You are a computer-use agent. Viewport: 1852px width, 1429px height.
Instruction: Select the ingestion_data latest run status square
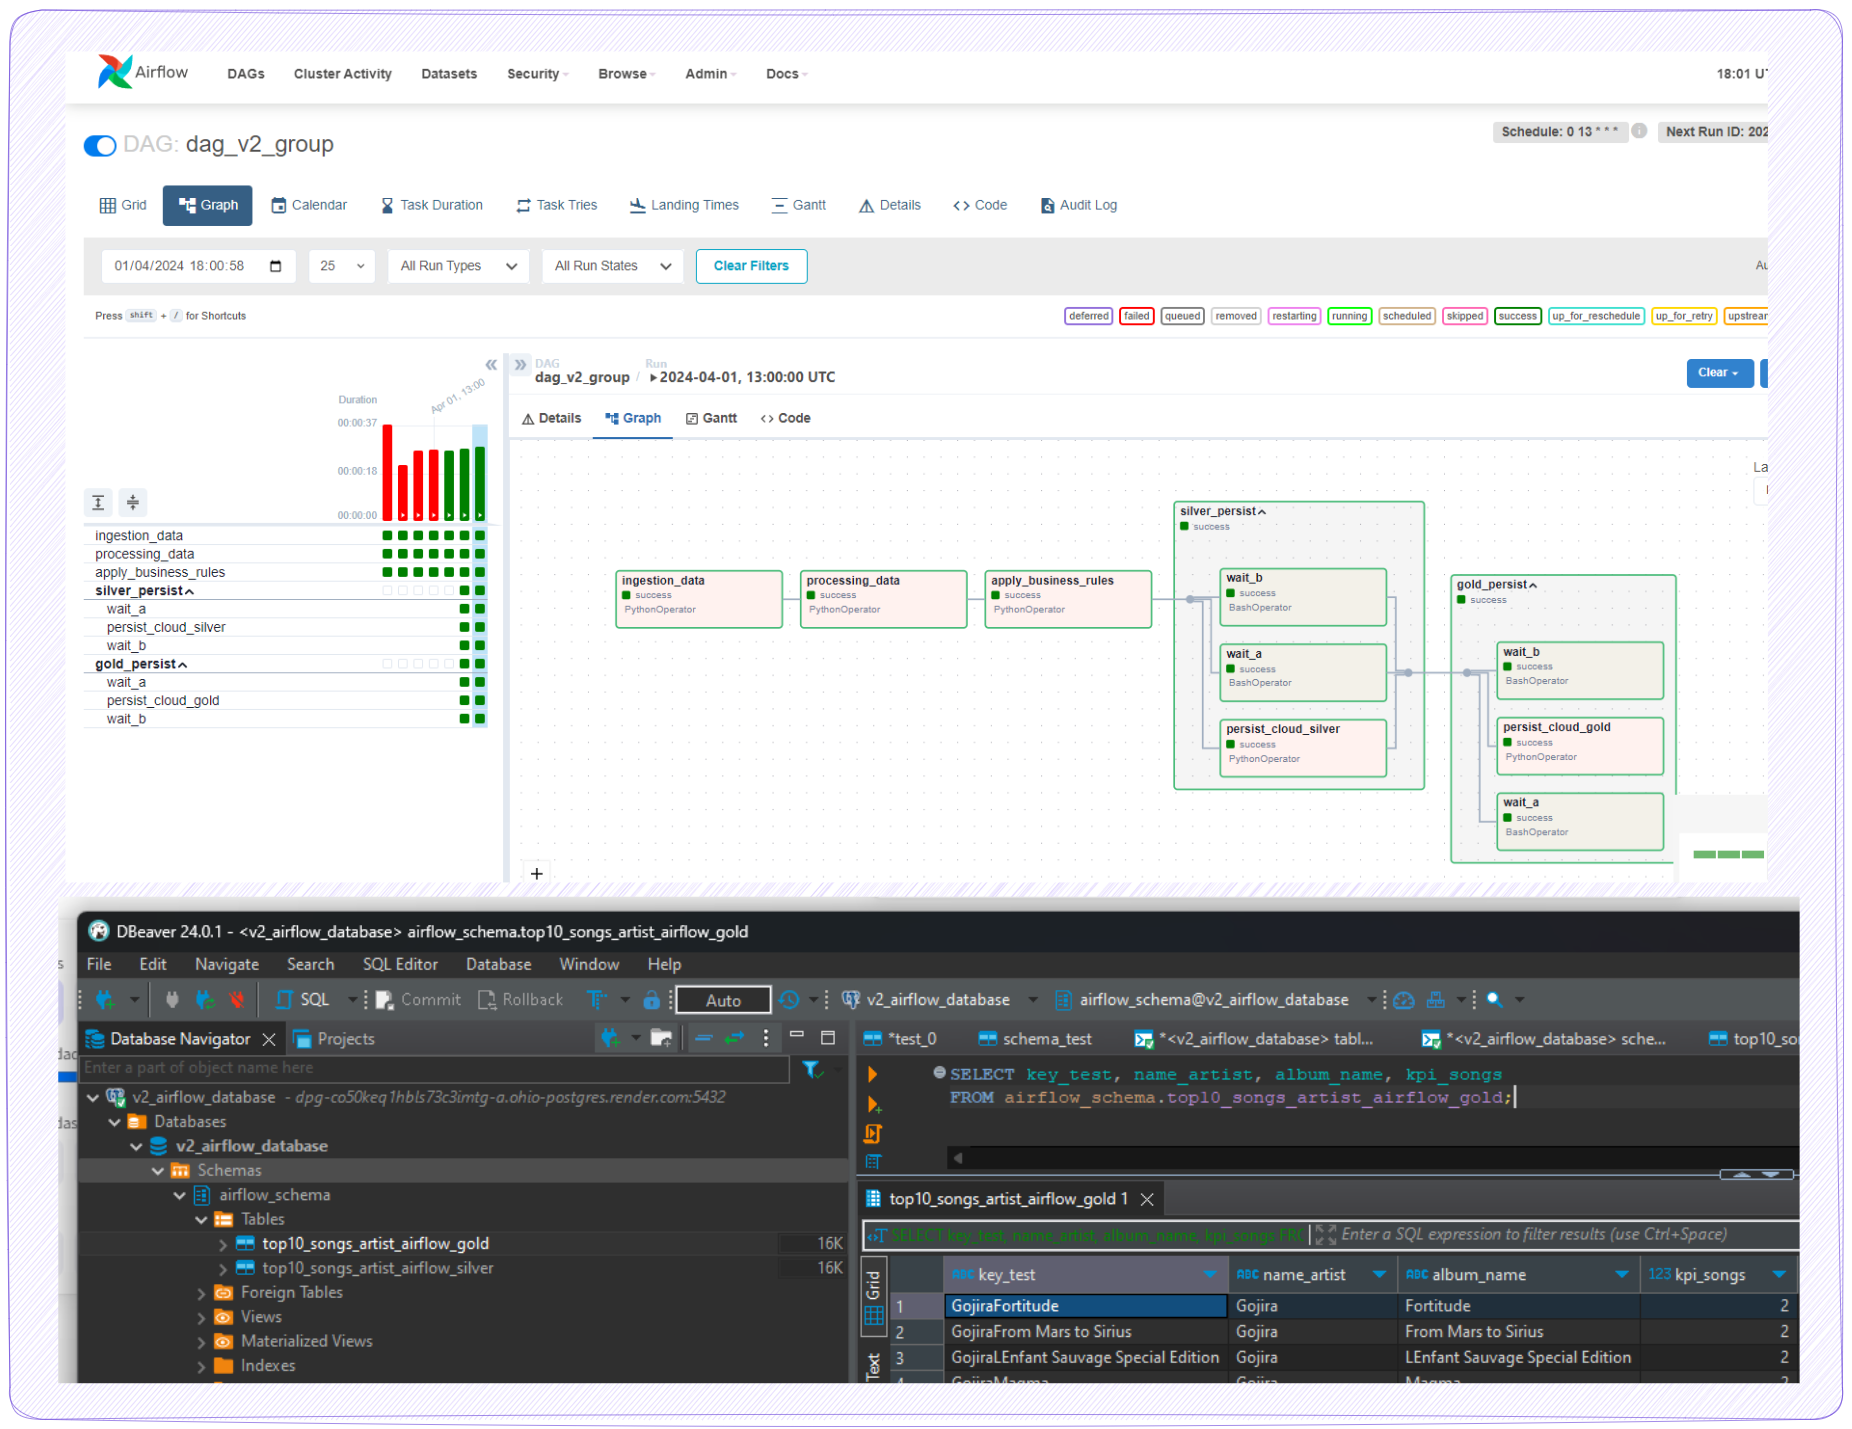[480, 536]
